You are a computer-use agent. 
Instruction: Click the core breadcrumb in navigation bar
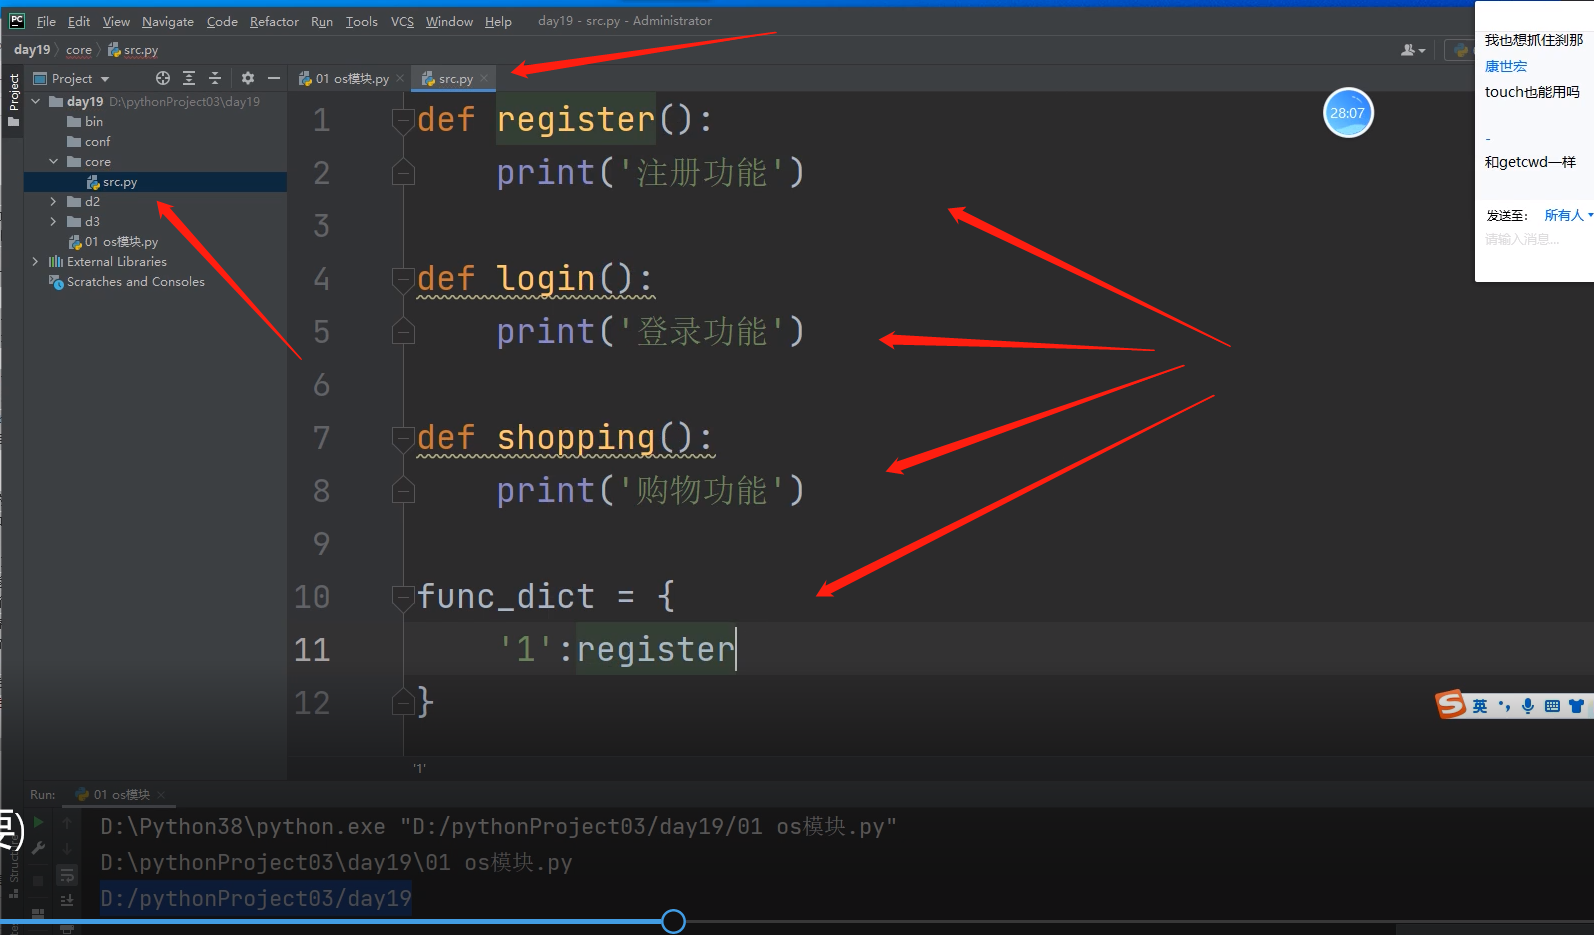click(x=79, y=50)
